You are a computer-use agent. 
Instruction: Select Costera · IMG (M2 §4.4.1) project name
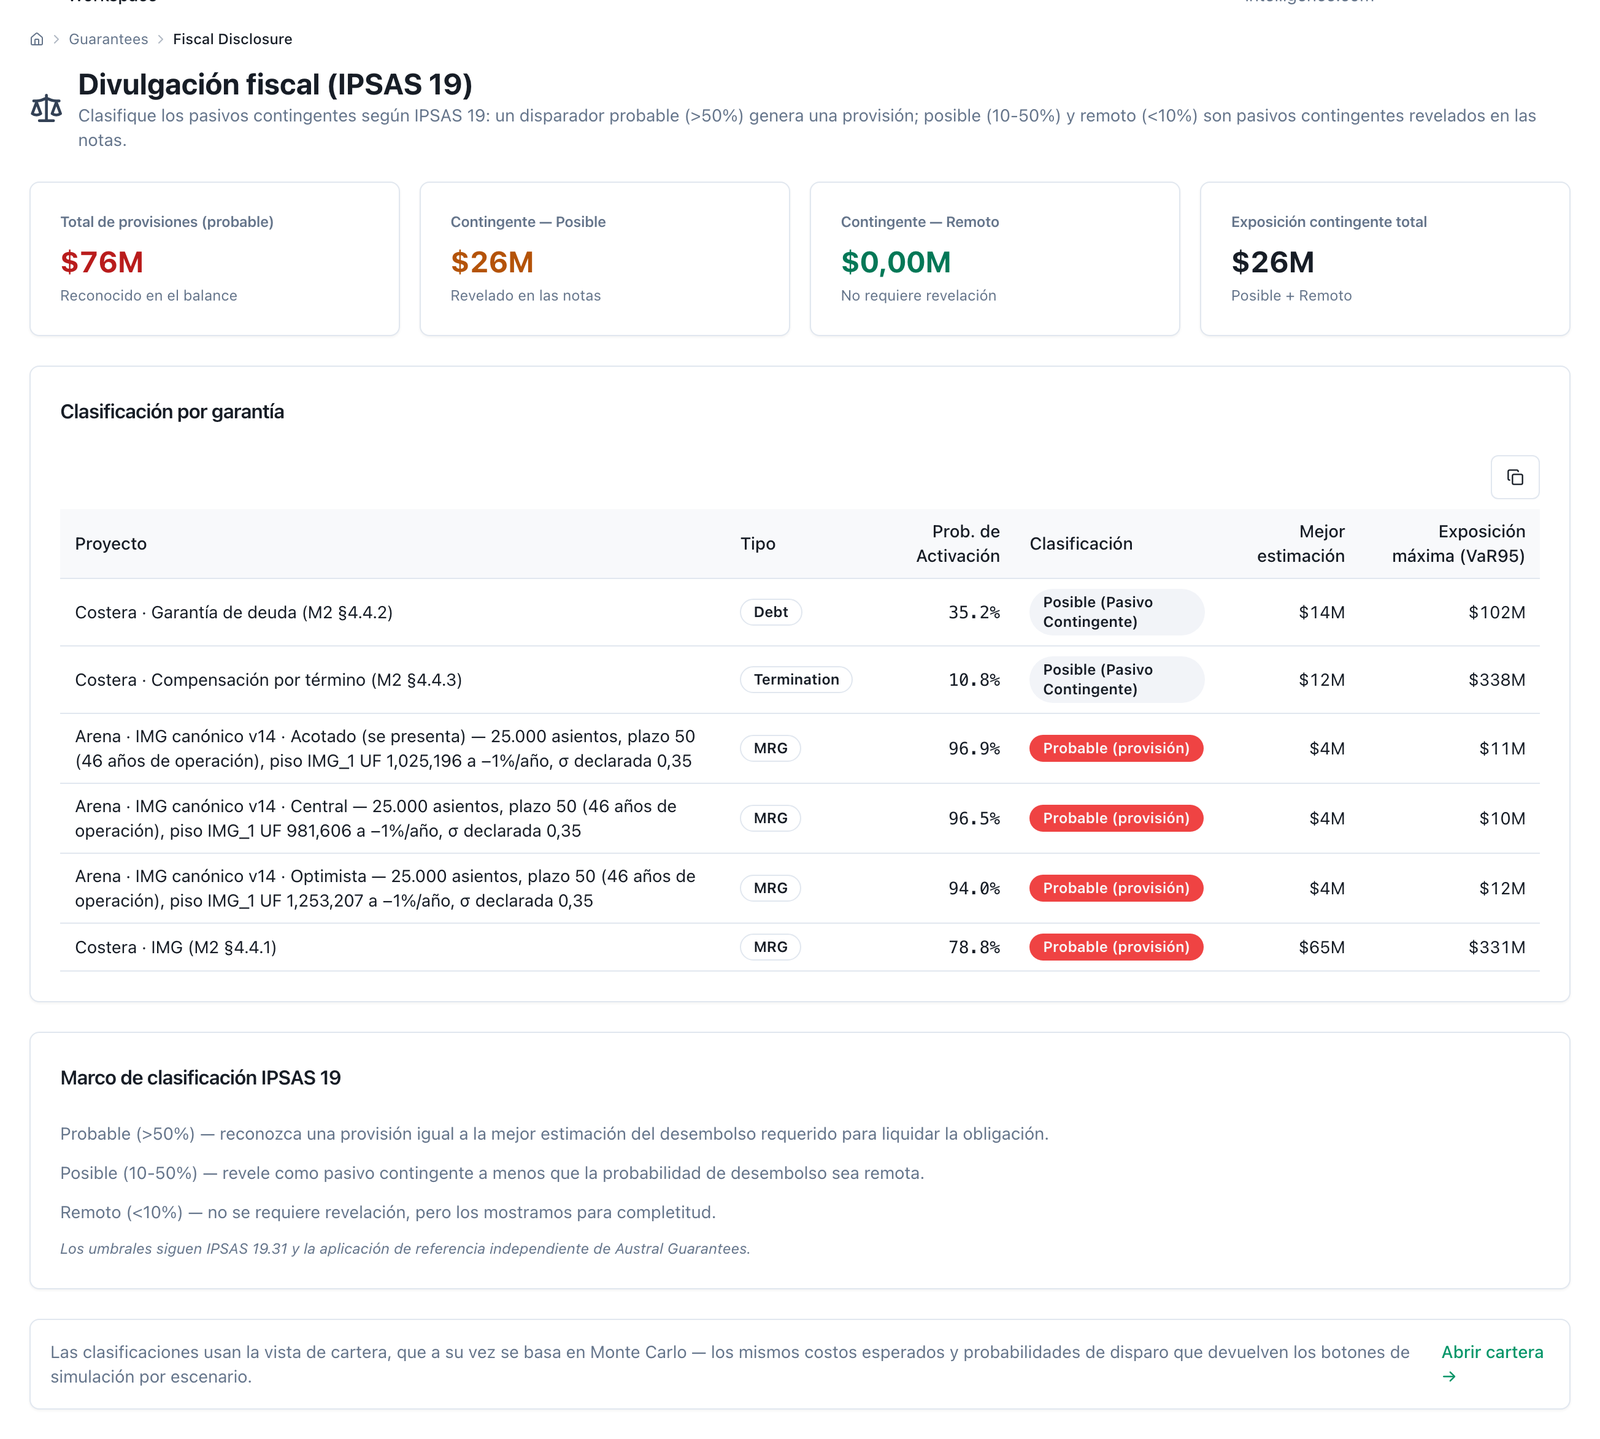(x=176, y=947)
